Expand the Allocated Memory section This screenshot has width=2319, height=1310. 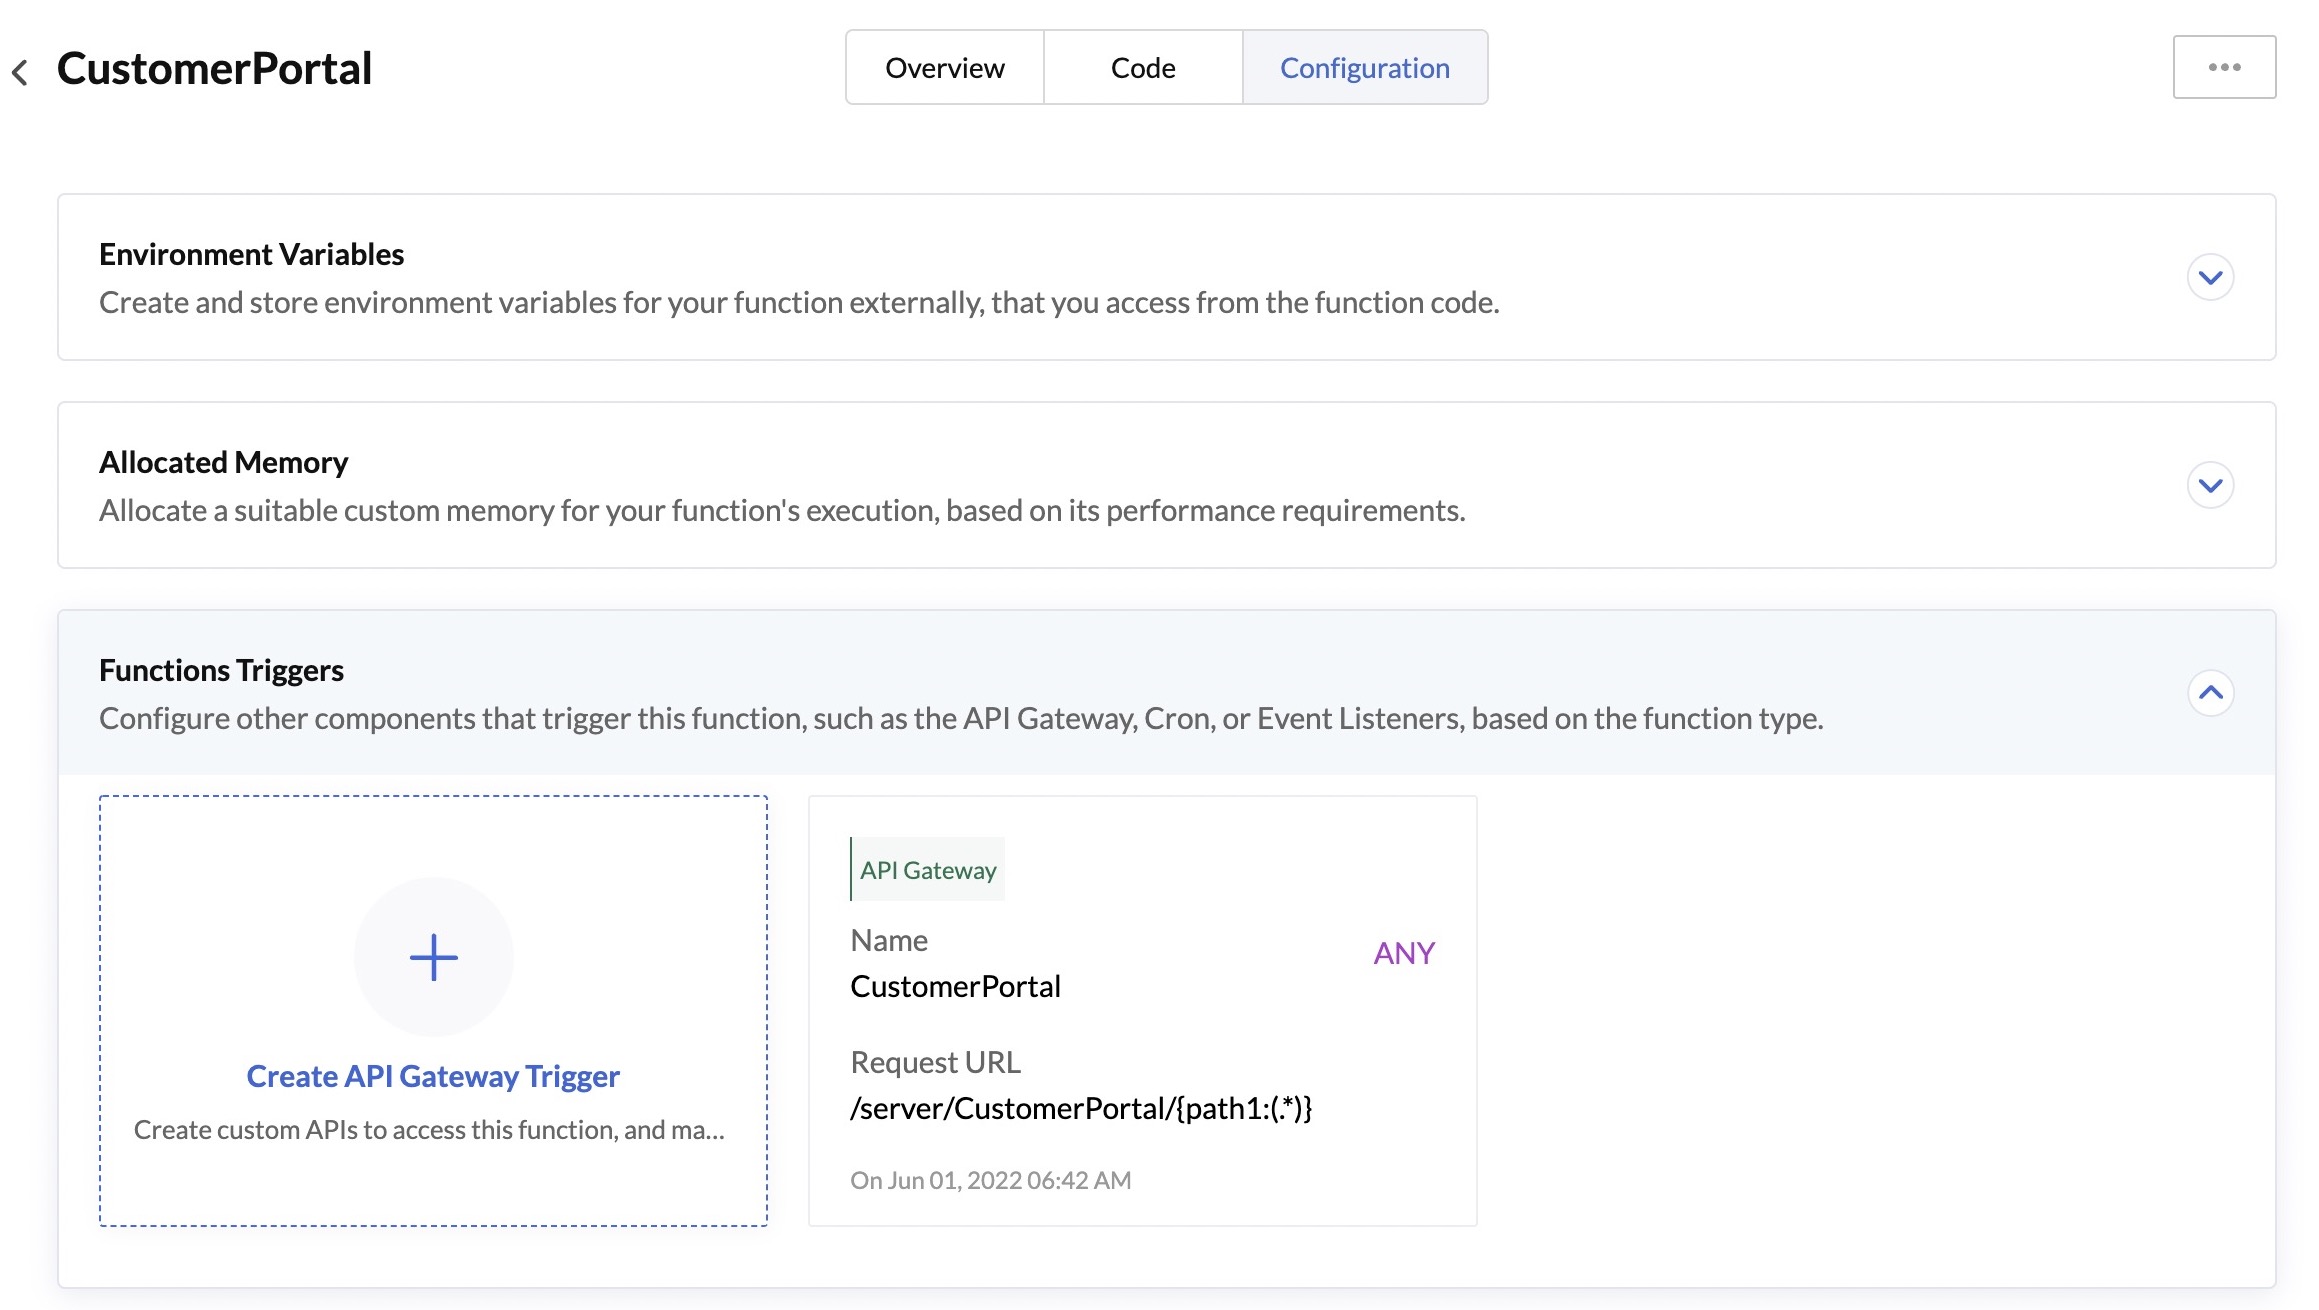[2211, 485]
